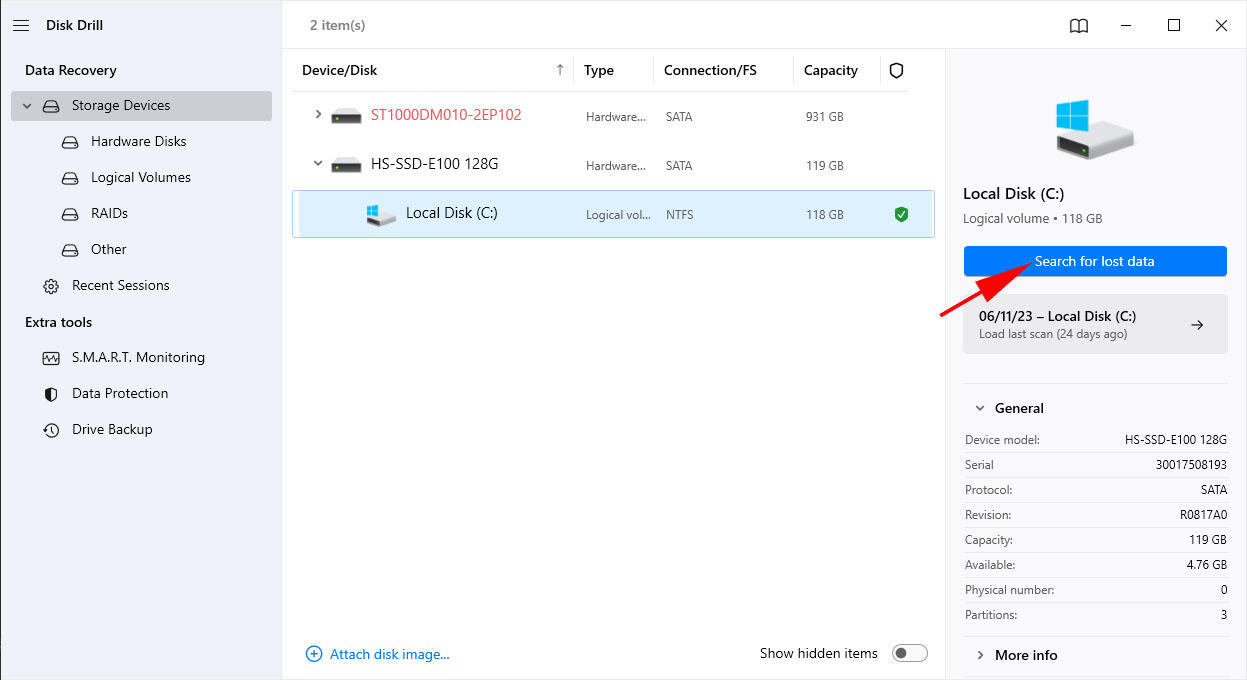Open Drive Backup tool
1247x680 pixels.
112,429
